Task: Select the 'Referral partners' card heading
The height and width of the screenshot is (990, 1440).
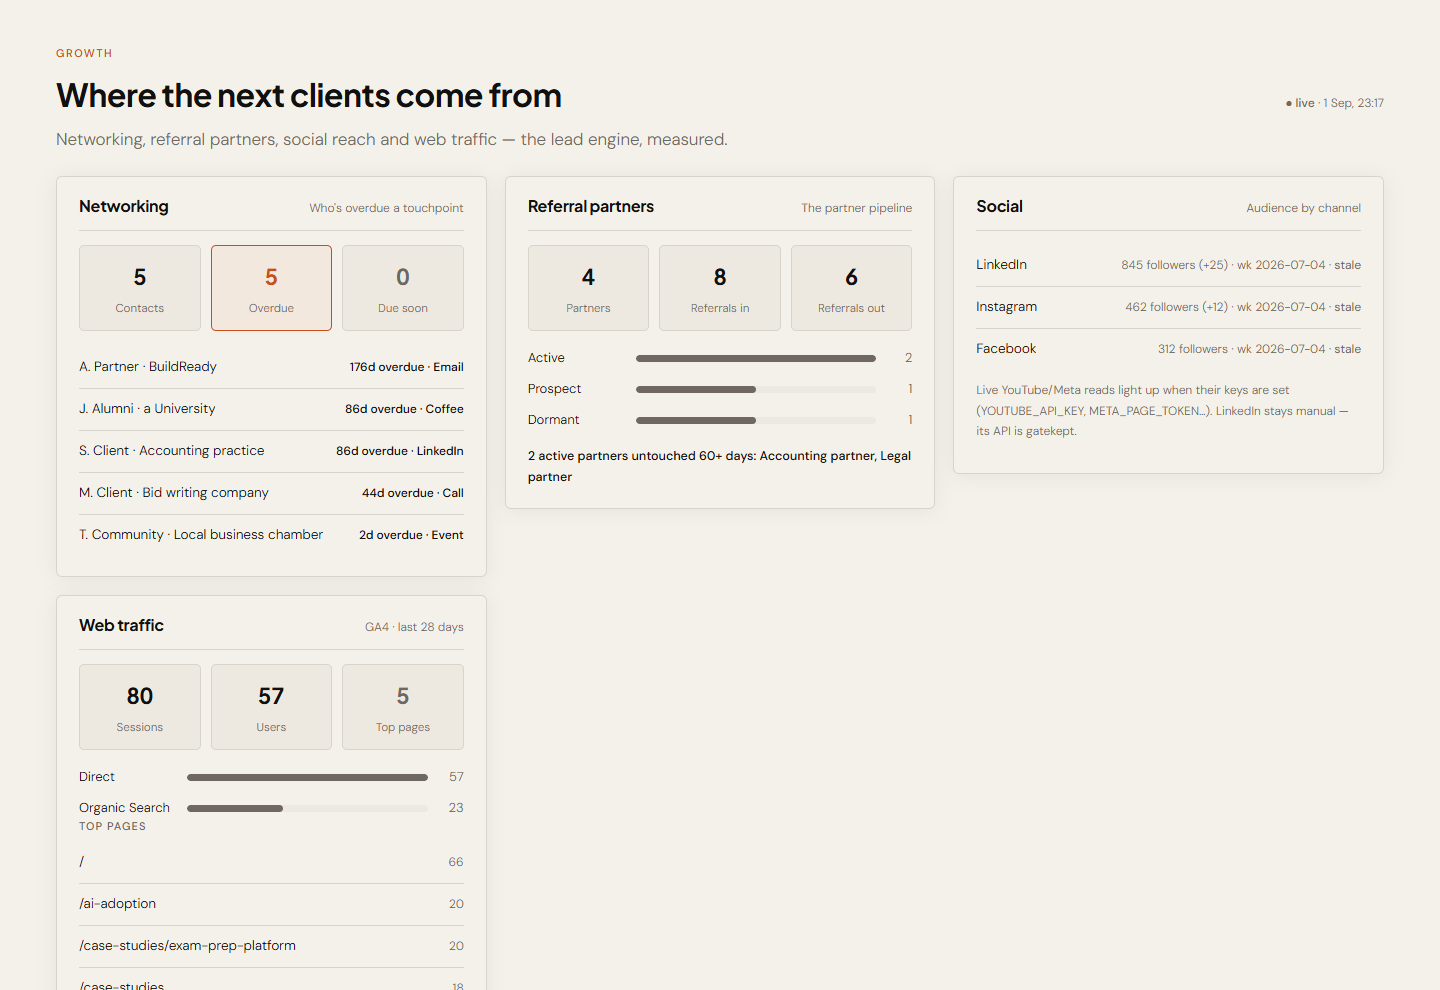Action: pyautogui.click(x=591, y=206)
